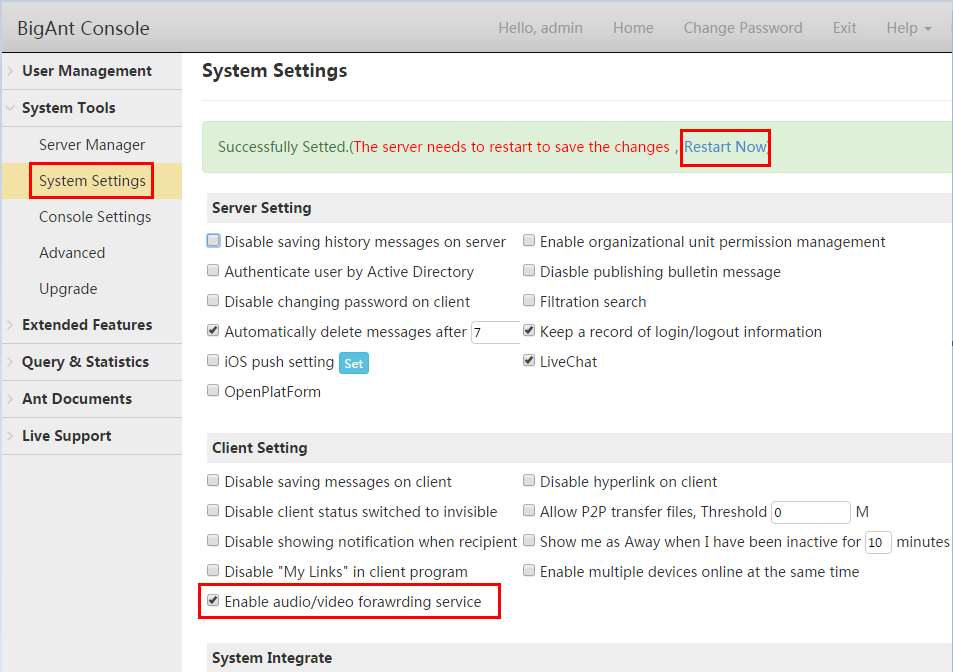This screenshot has height=672, width=953.
Task: Toggle Disable saving history messages on server
Action: point(213,241)
